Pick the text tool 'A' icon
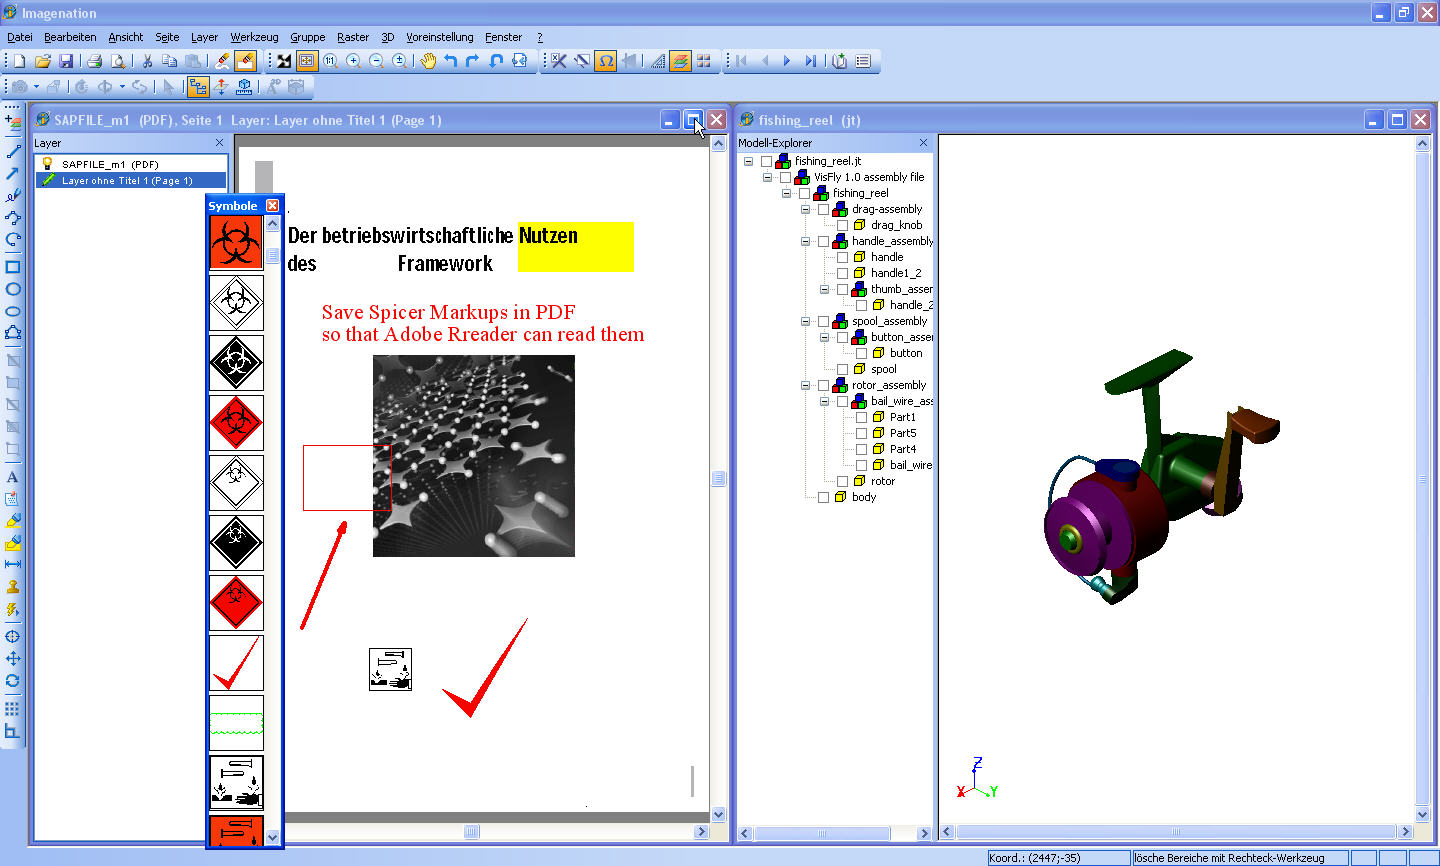Image resolution: width=1440 pixels, height=866 pixels. pyautogui.click(x=13, y=477)
